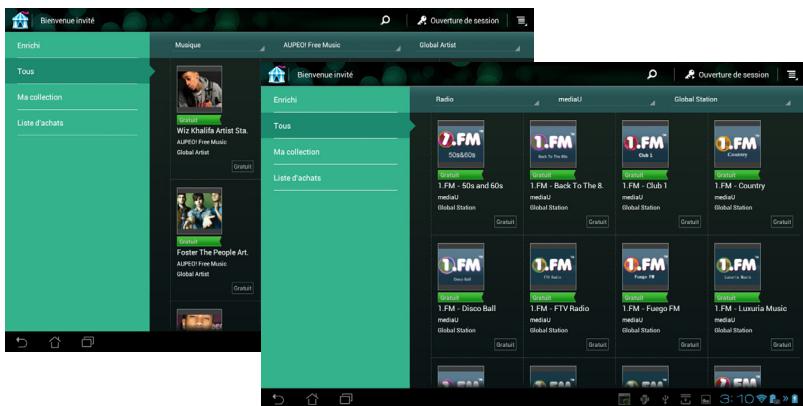The height and width of the screenshot is (406, 803).
Task: Tap Gratuit button for 1.FM - Disco Ball
Action: [x=505, y=345]
